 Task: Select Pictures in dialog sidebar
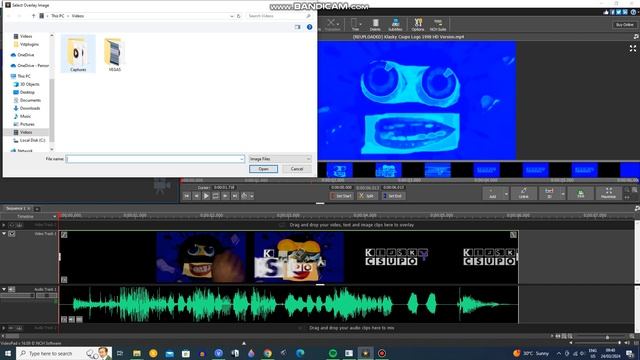24,124
